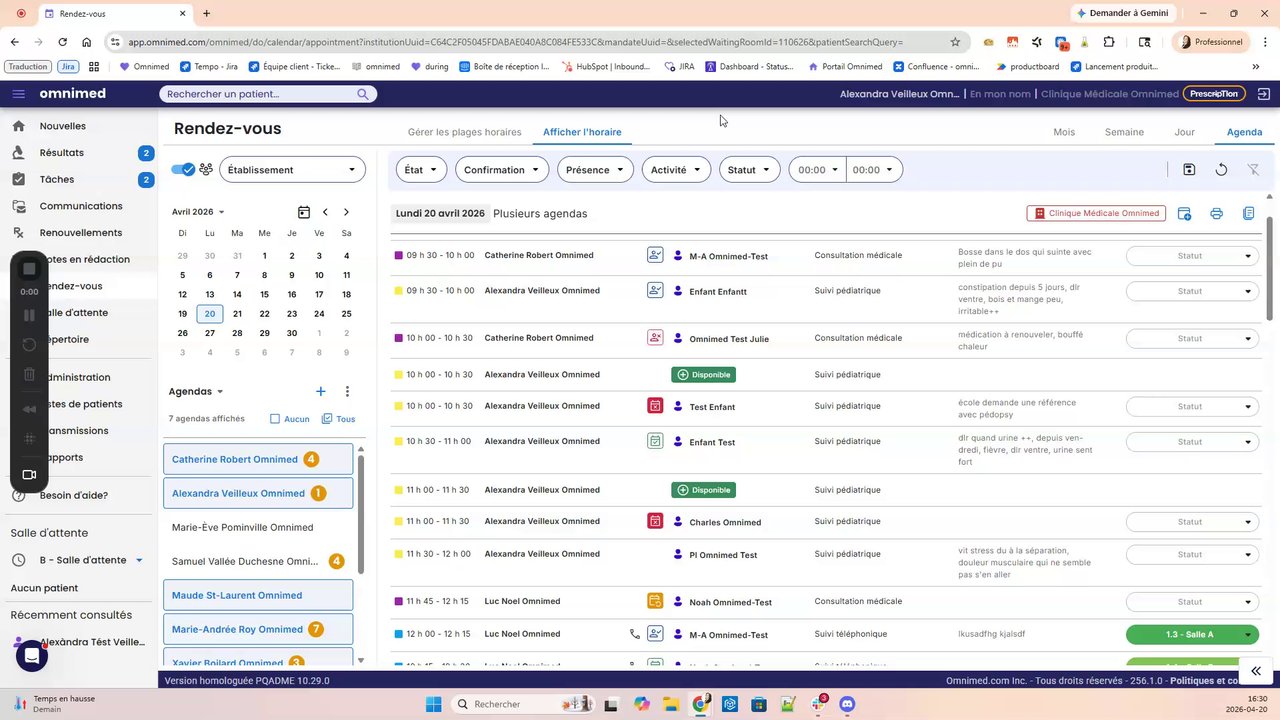The image size is (1280, 720).
Task: Go to previous month in mini calendar
Action: [x=325, y=212]
